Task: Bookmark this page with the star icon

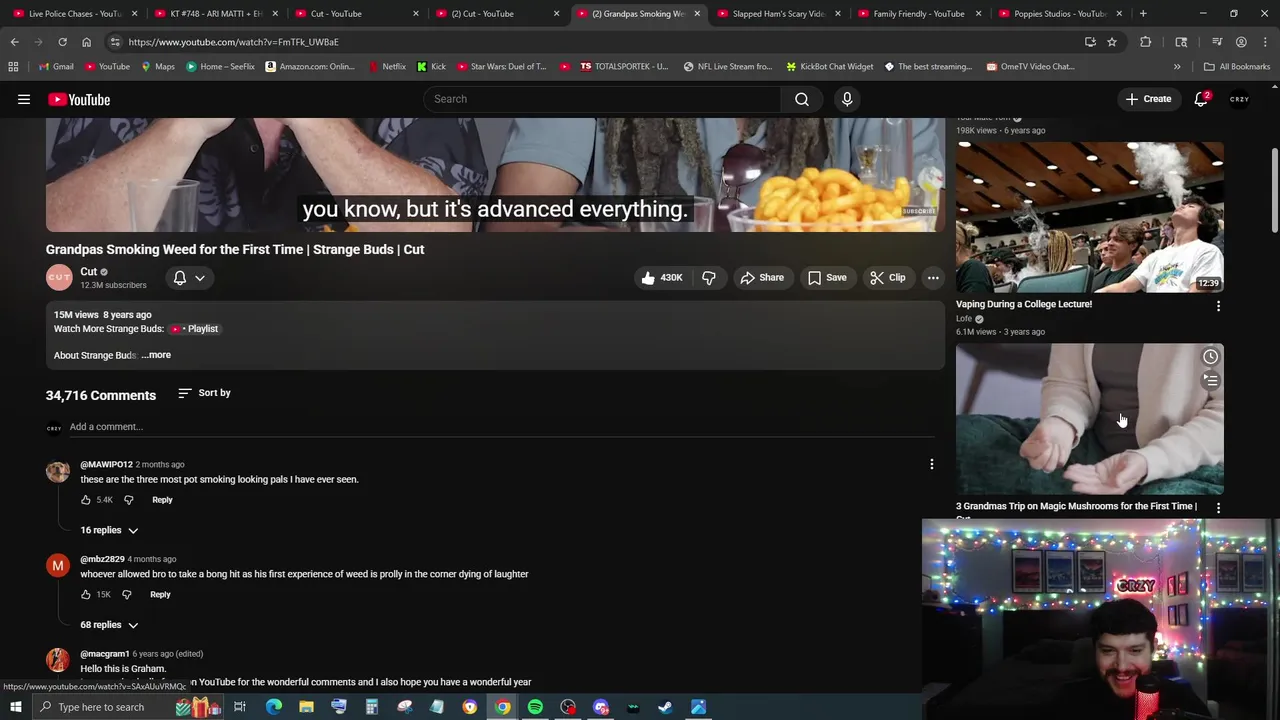Action: 1111,42
